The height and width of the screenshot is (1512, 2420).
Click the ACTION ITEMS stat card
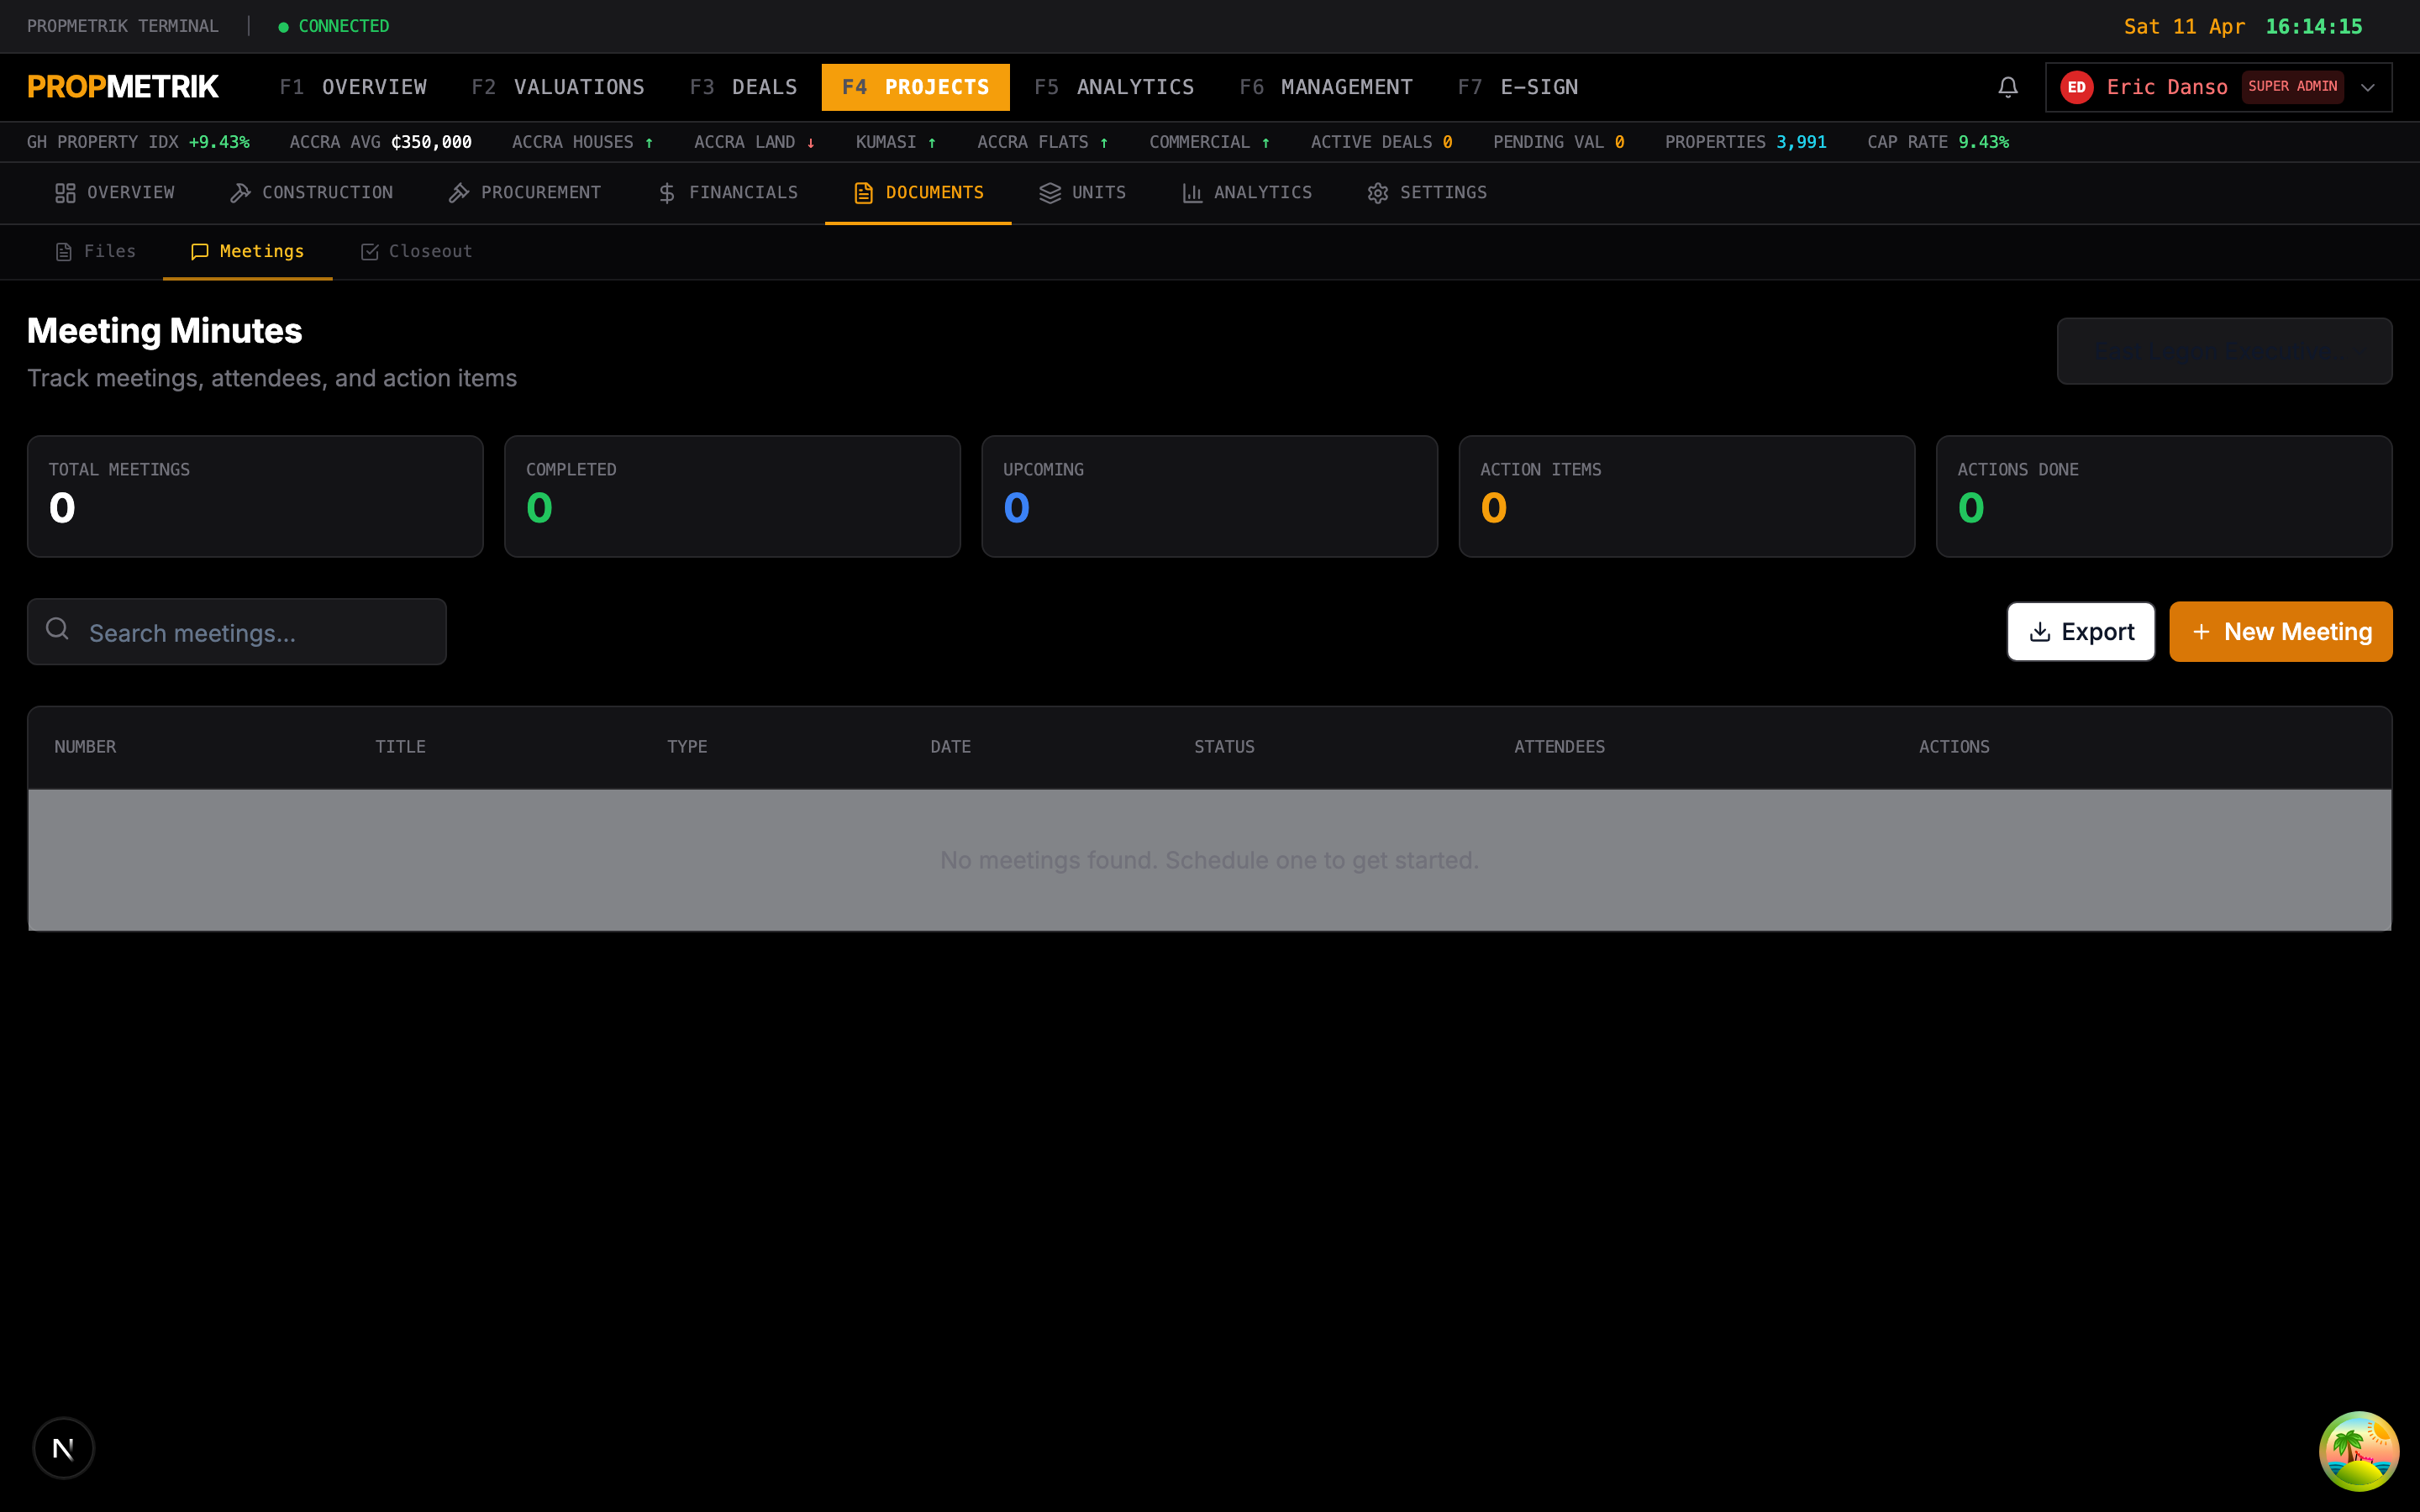(1686, 496)
